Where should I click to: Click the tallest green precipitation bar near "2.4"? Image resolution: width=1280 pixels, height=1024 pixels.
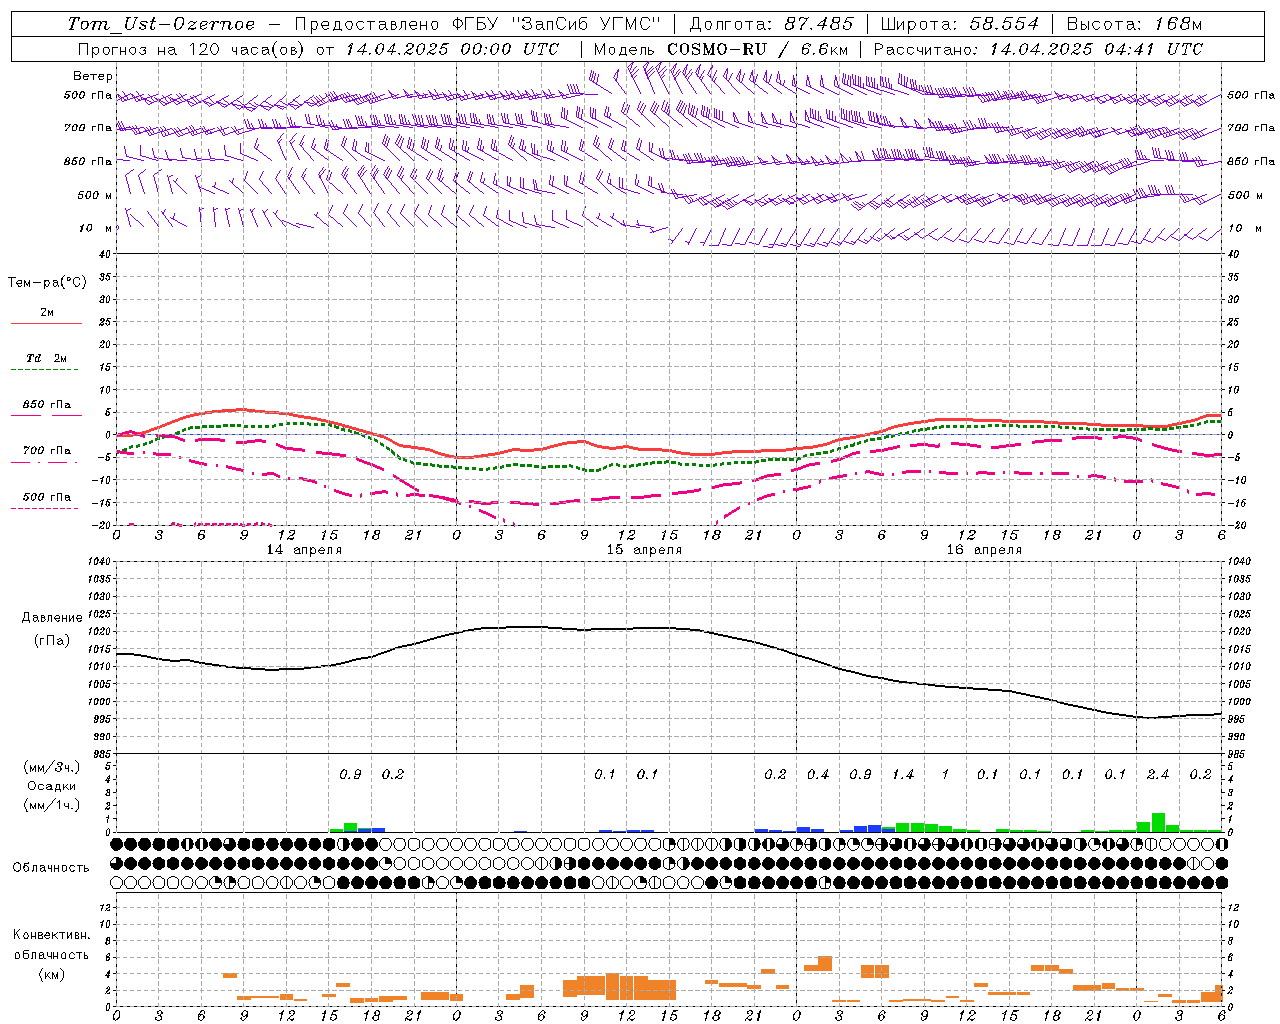click(x=1158, y=822)
